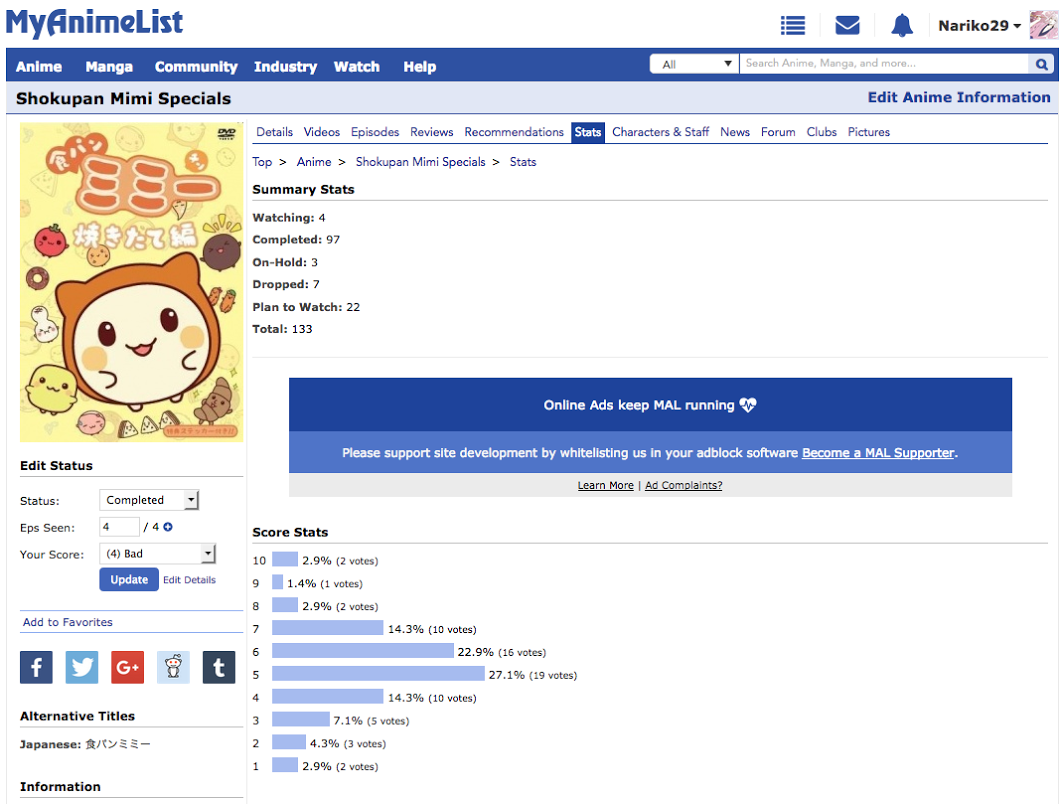Check notifications via the bell icon
This screenshot has height=804, width=1062.
point(901,25)
